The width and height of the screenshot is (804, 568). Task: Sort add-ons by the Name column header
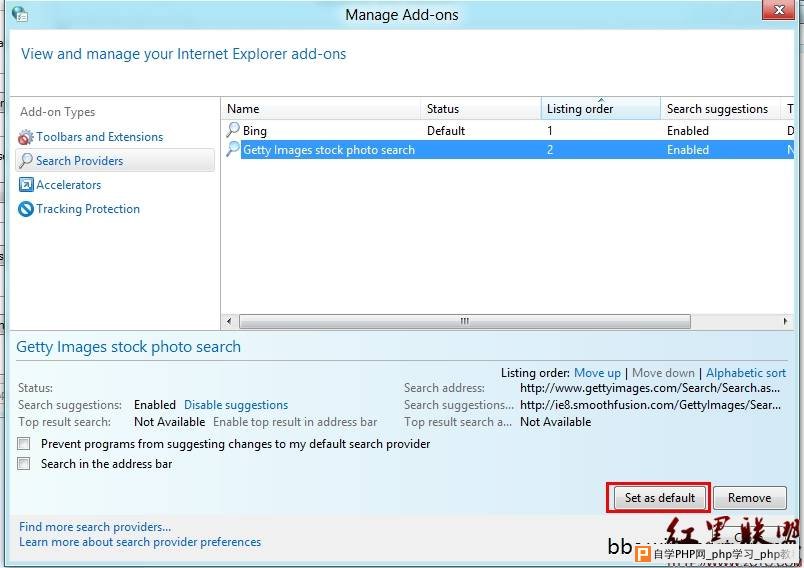point(320,109)
